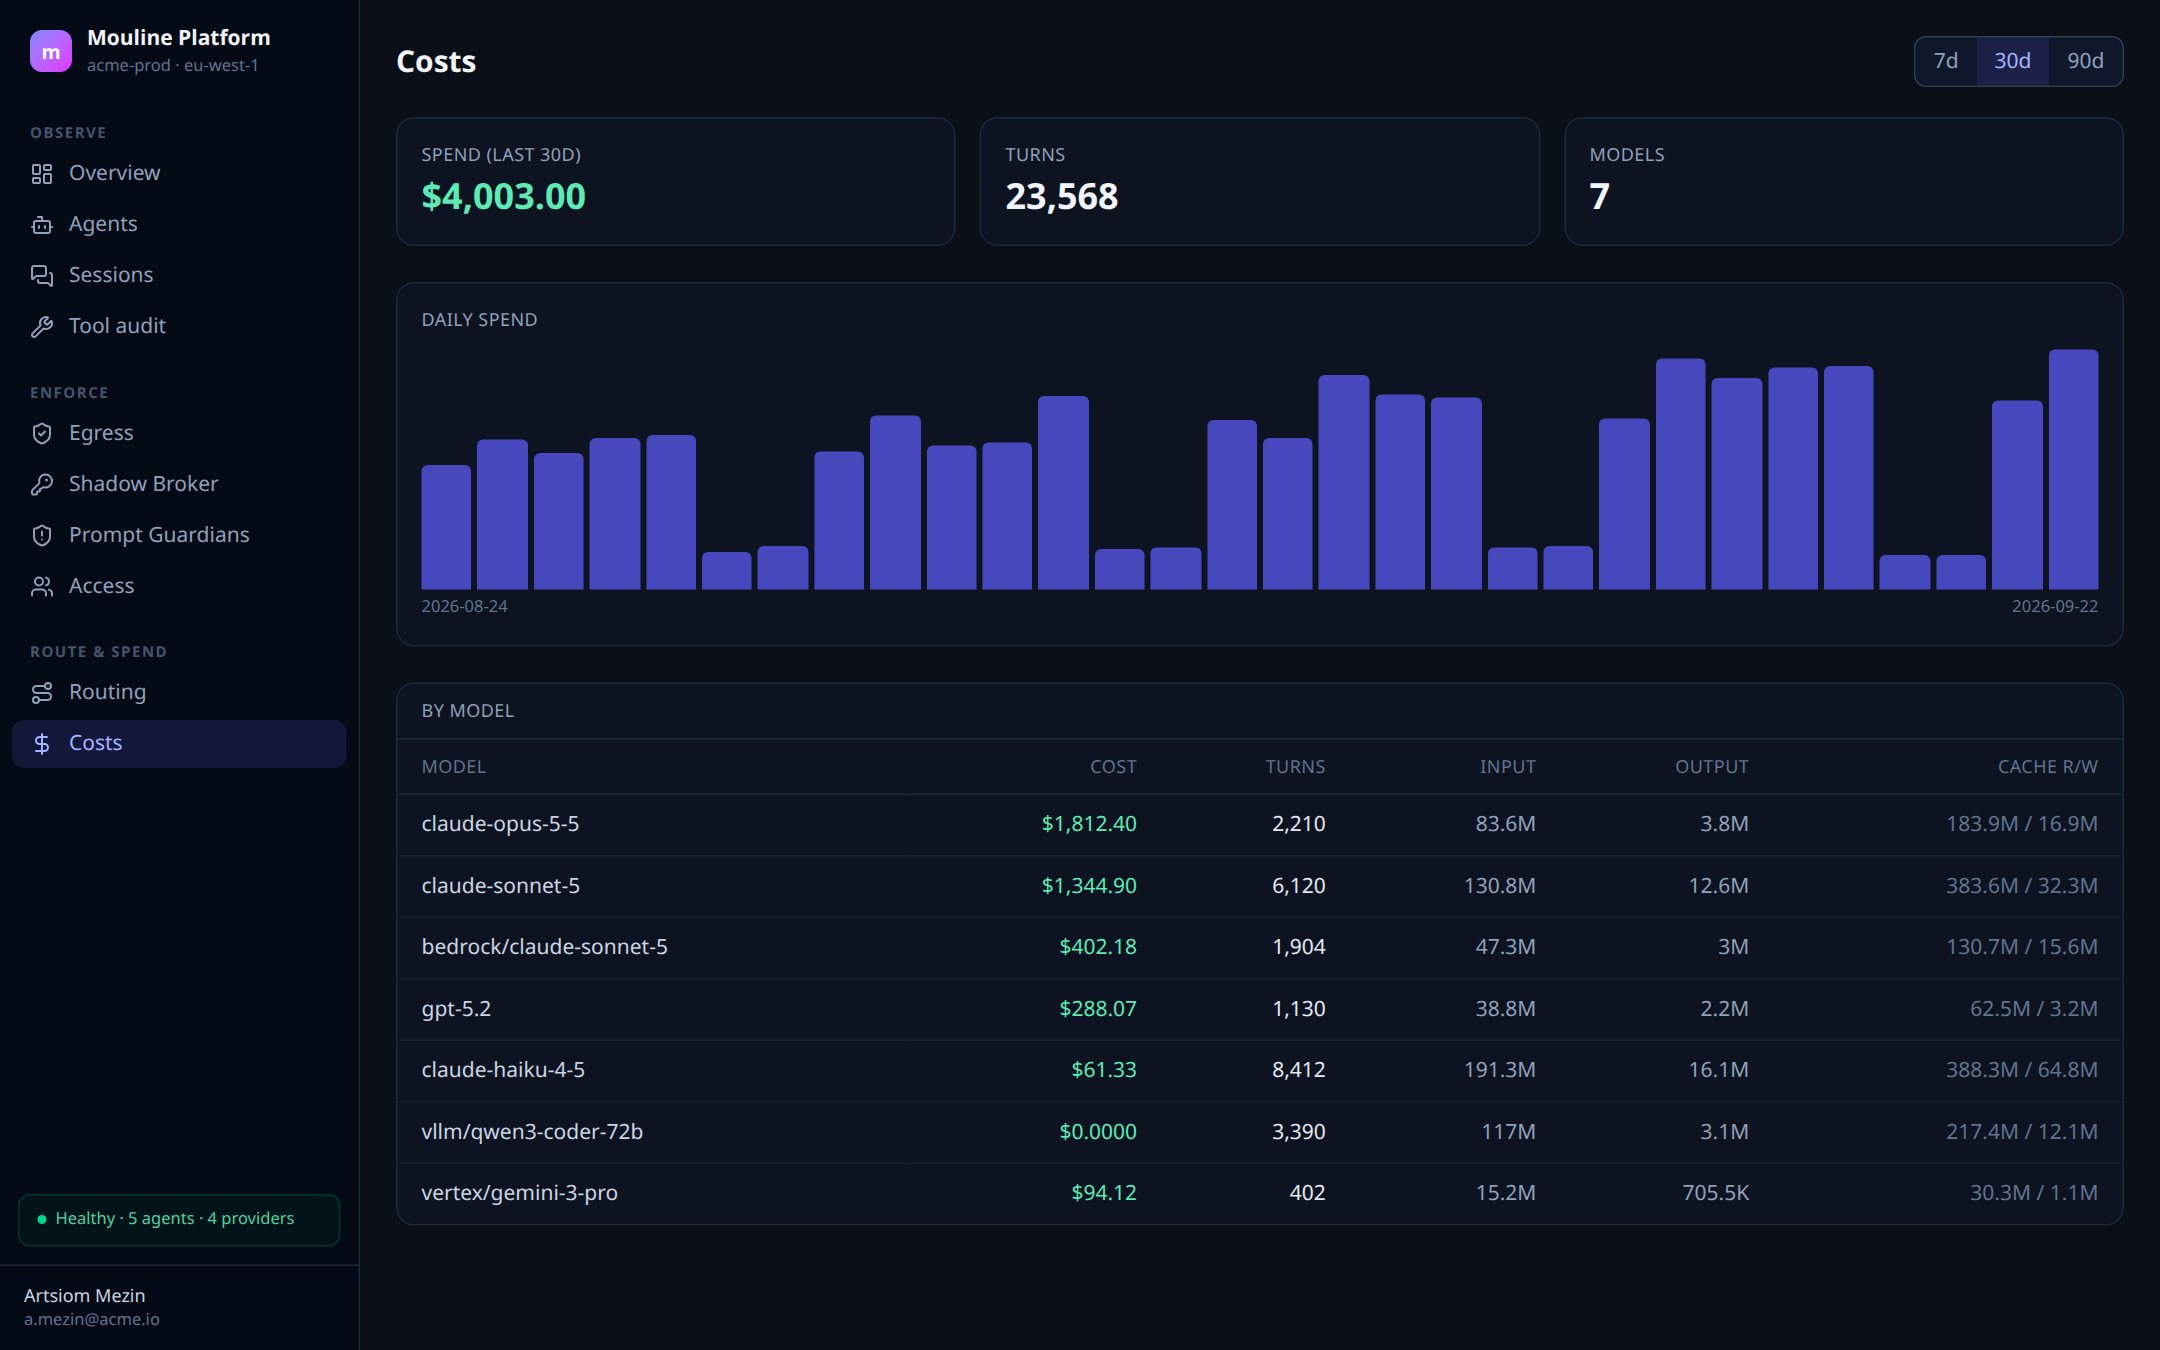2160x1350 pixels.
Task: Click the 191.3M input value
Action: [x=1499, y=1070]
